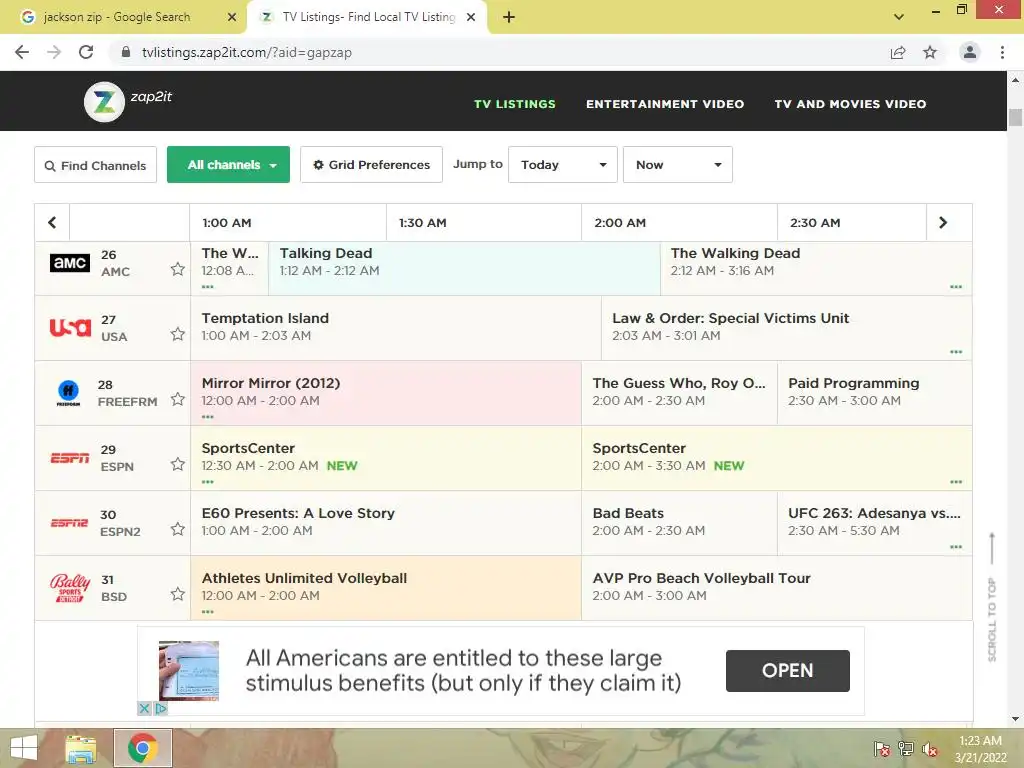Open the Find Channels search
1024x768 pixels.
[95, 165]
